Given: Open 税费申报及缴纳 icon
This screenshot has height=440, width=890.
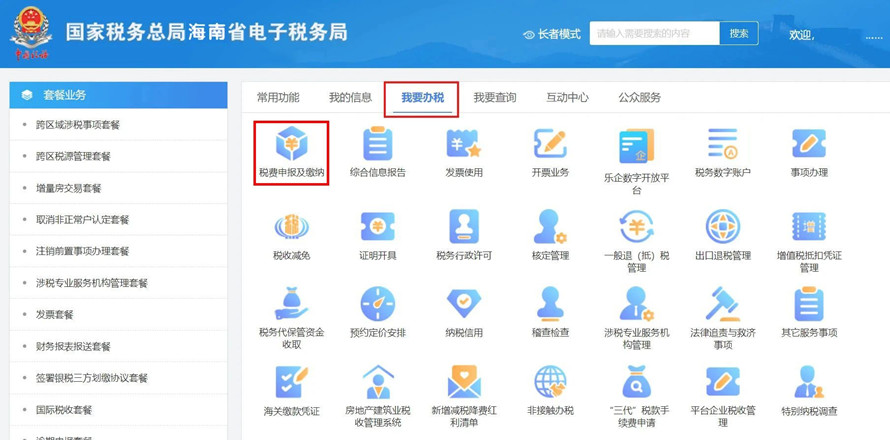Looking at the screenshot, I should [x=292, y=144].
